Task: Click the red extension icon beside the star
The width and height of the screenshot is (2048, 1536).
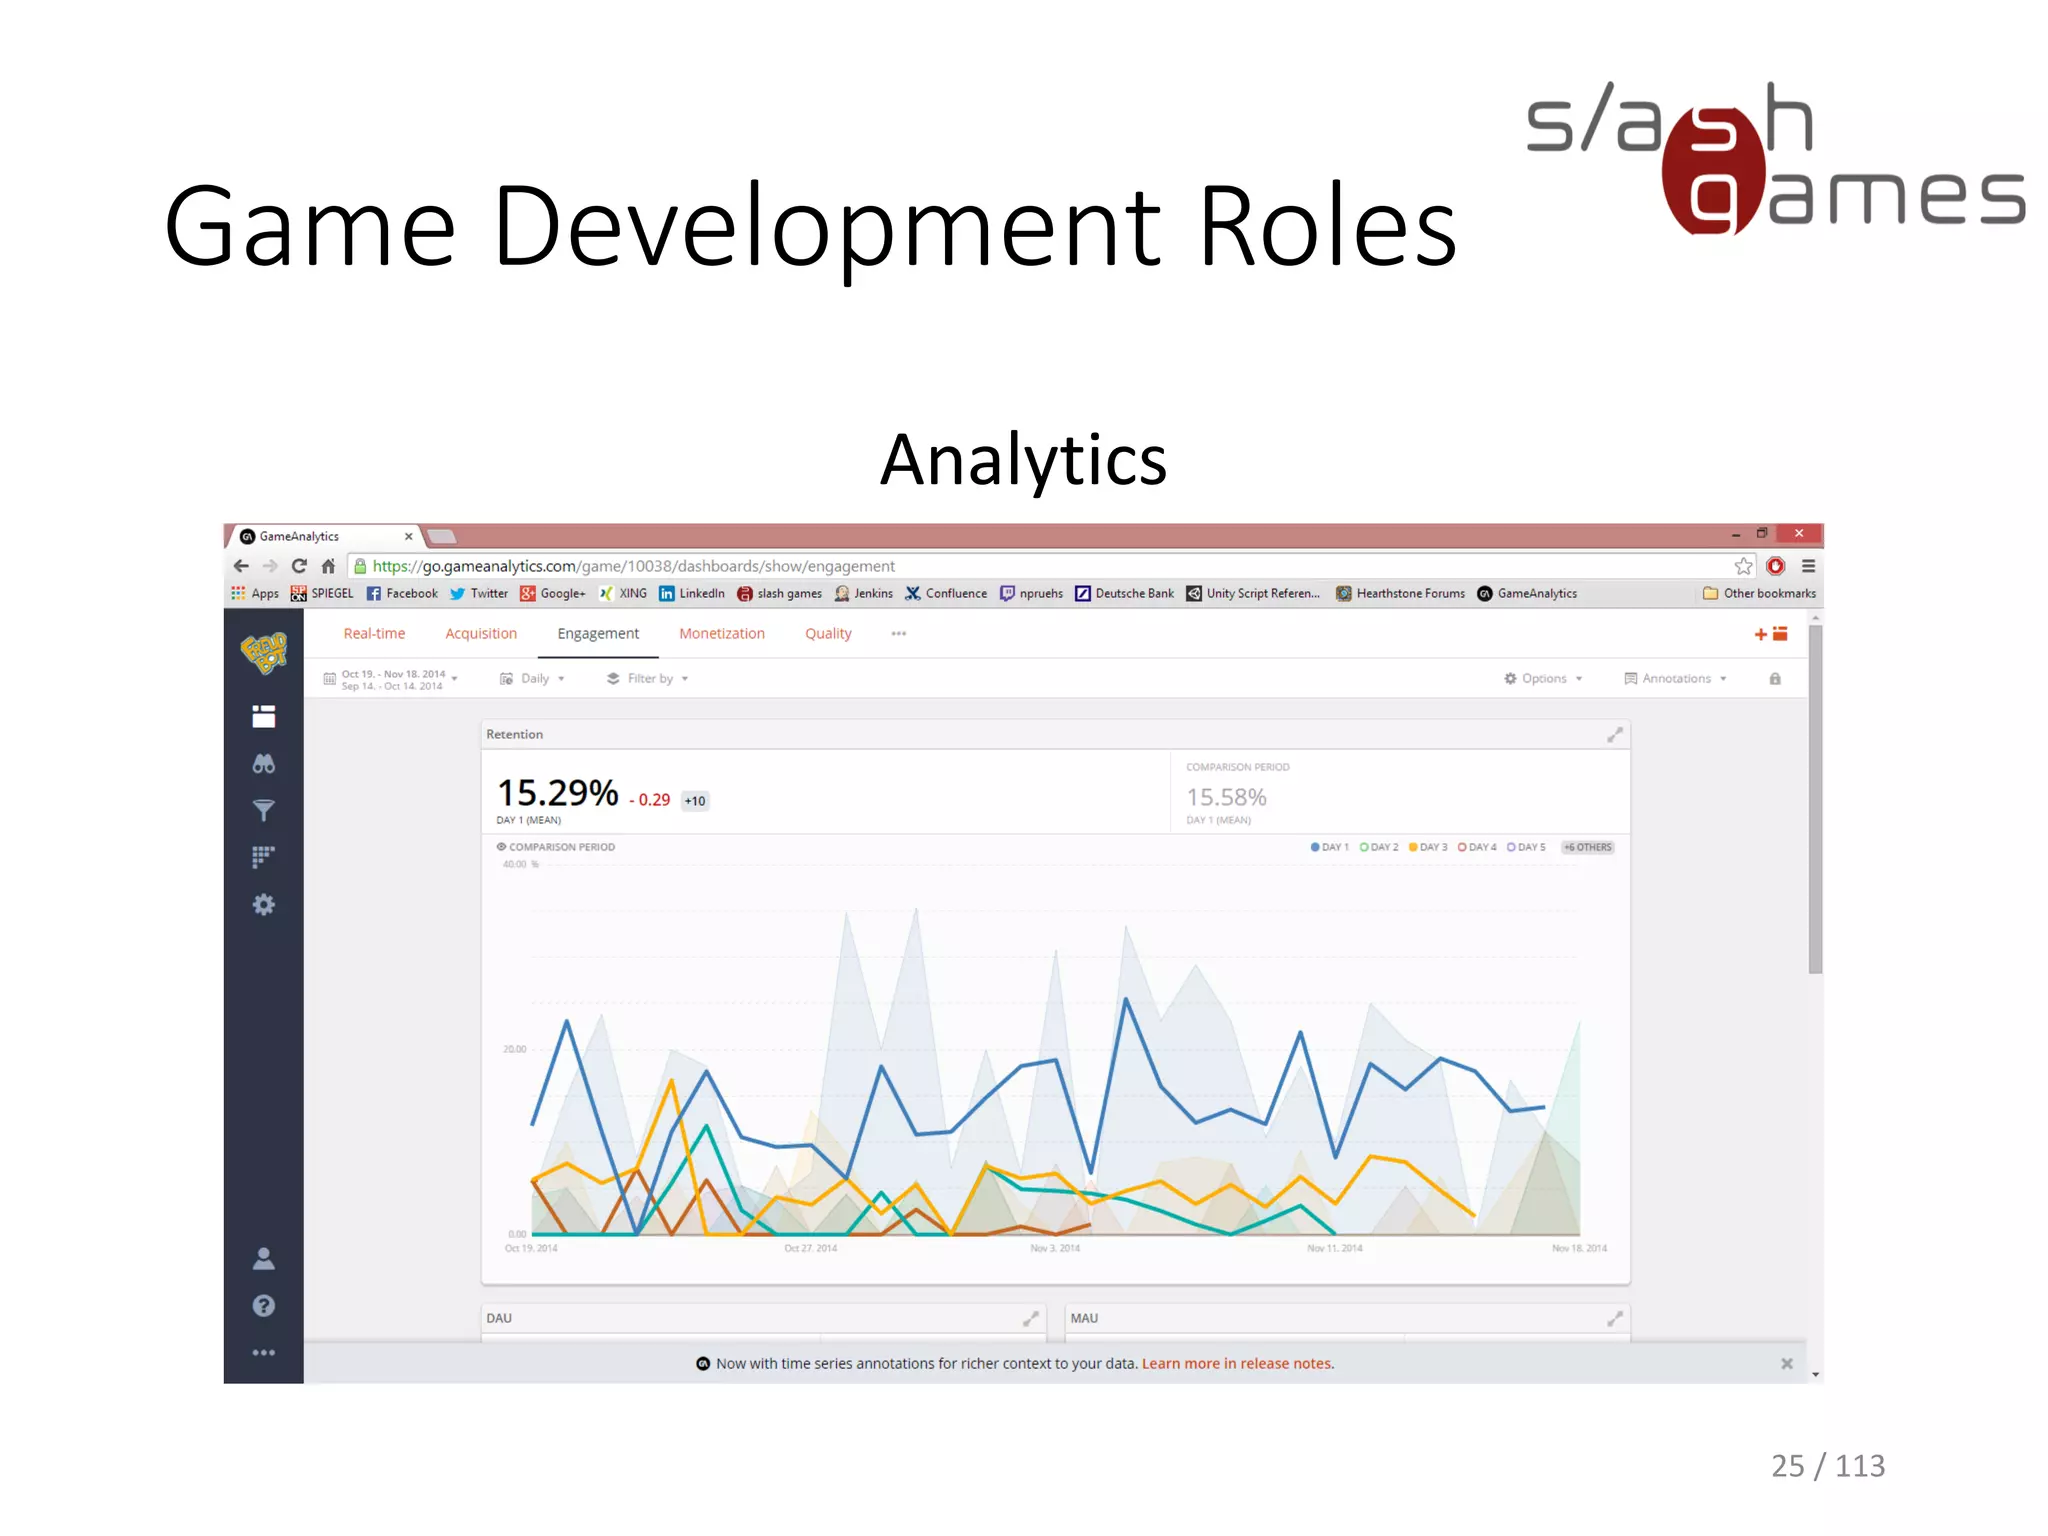Action: click(1776, 566)
